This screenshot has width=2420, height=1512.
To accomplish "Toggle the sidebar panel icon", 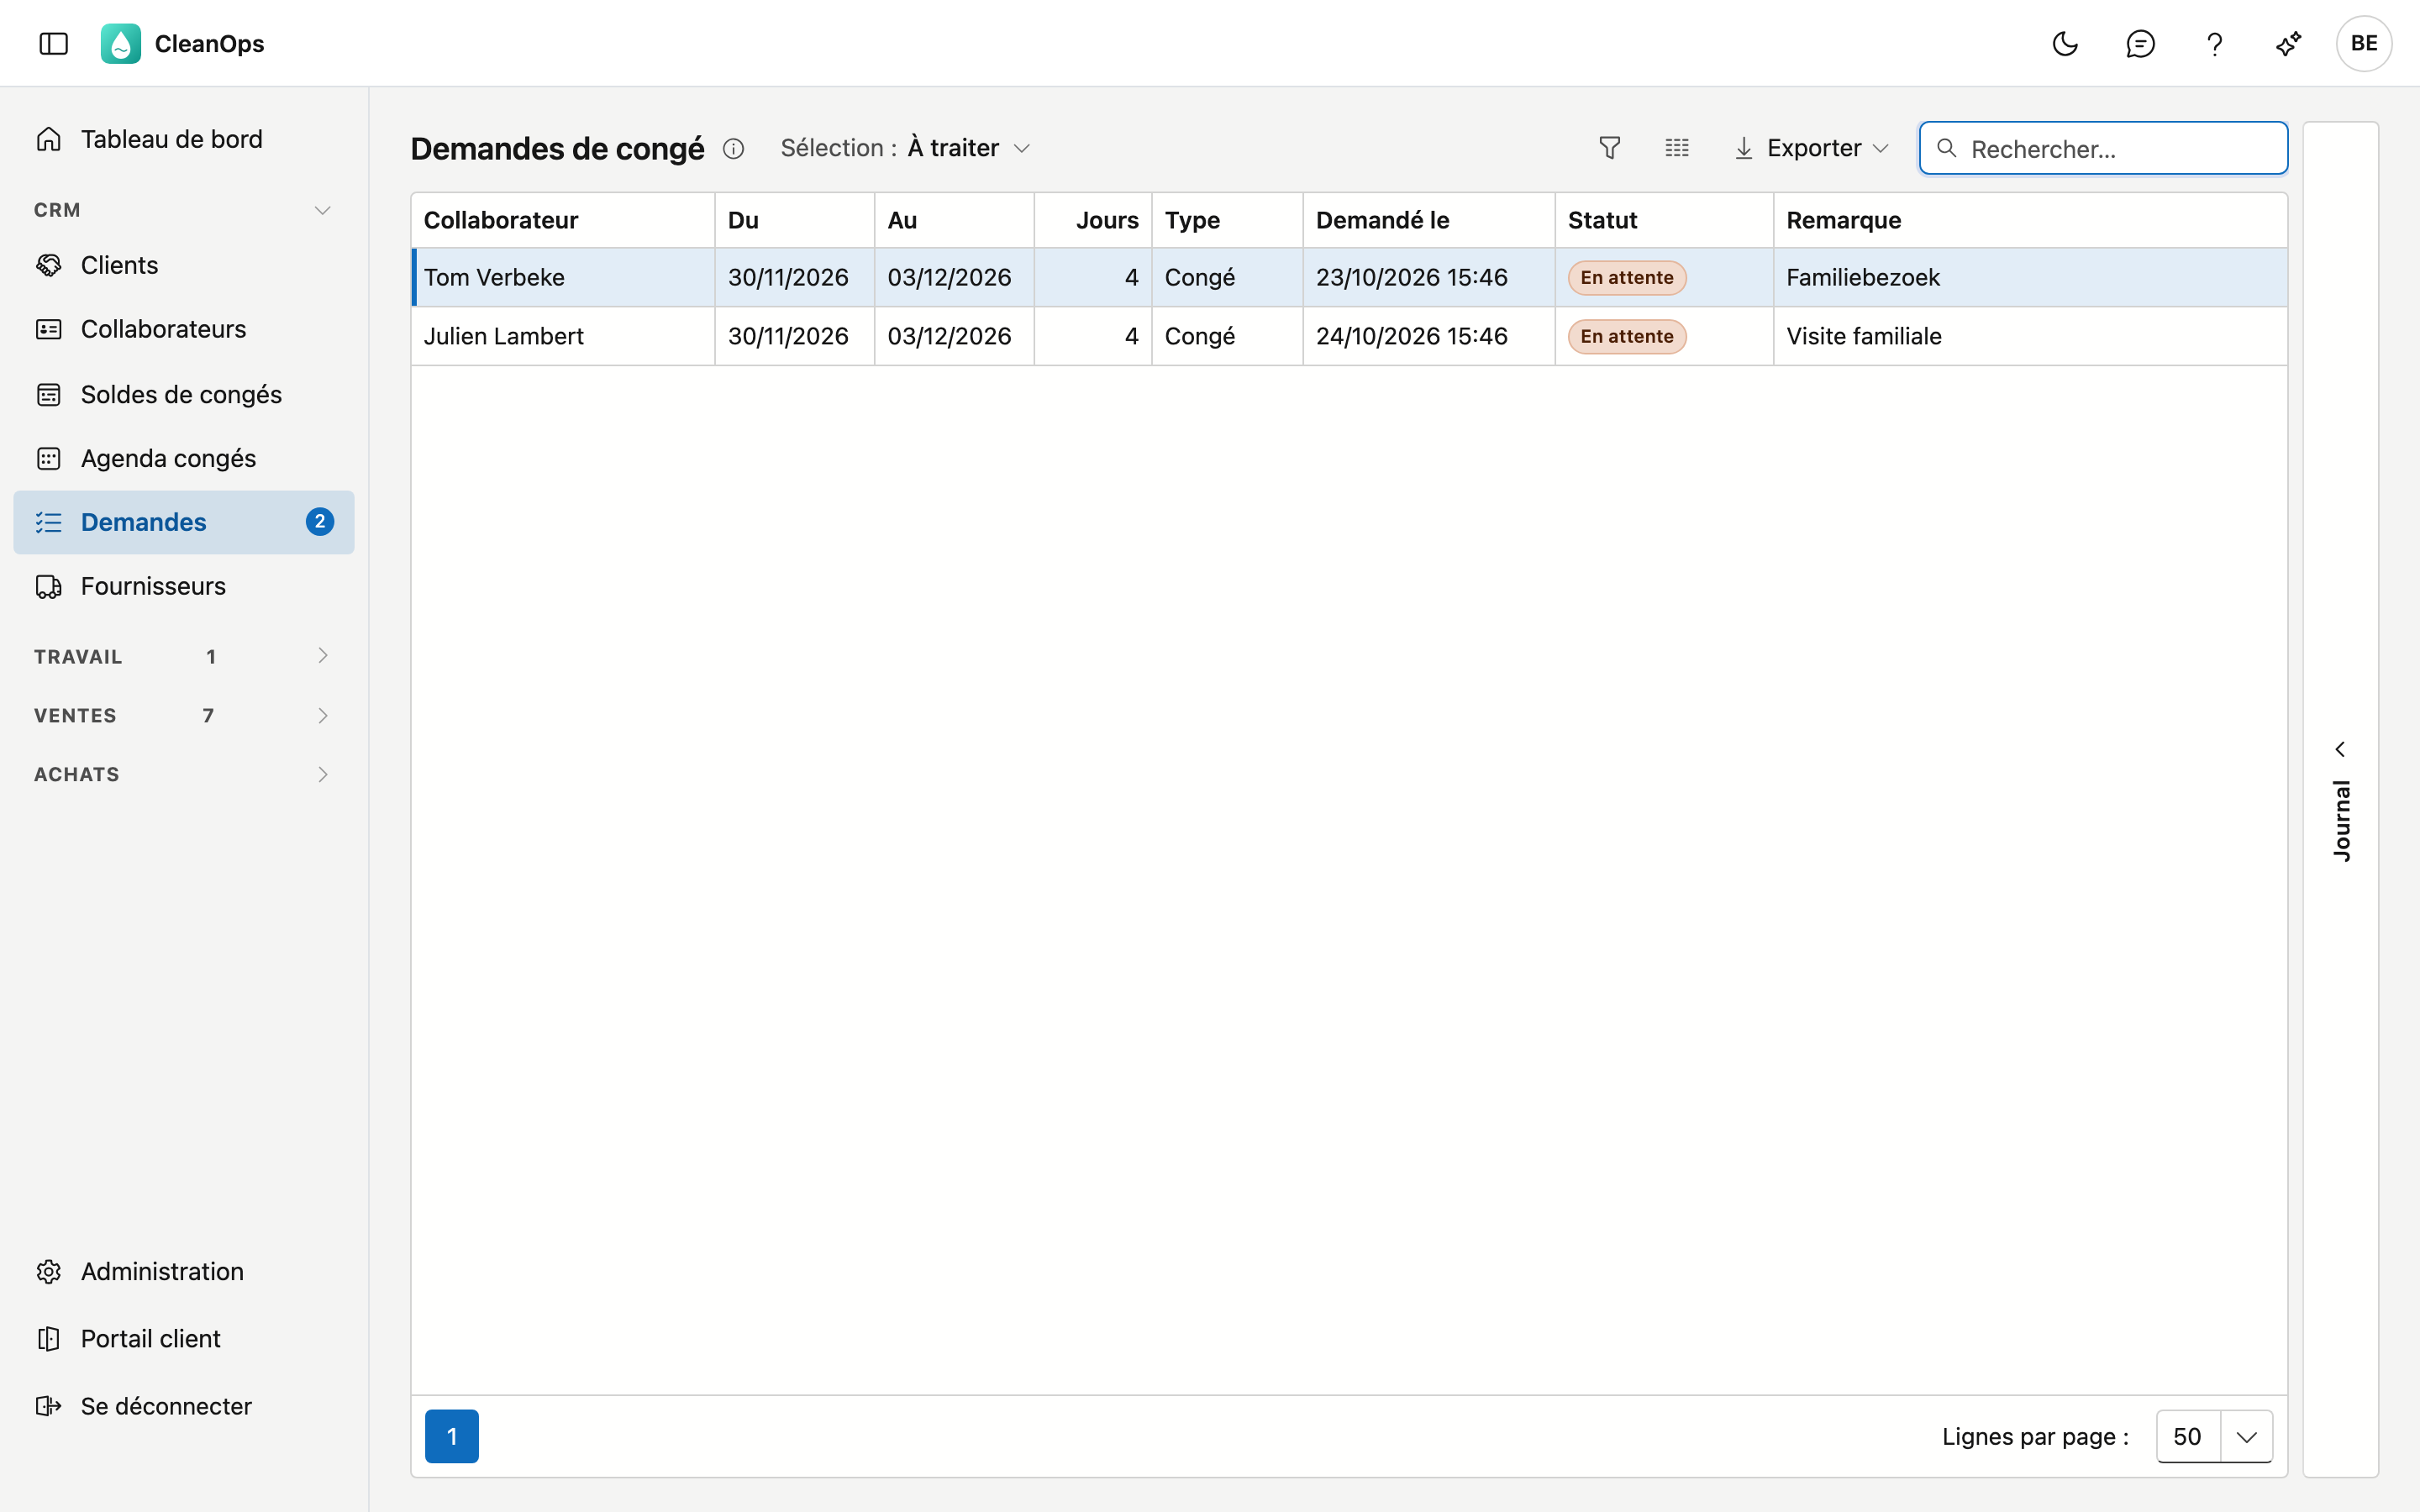I will [x=54, y=44].
